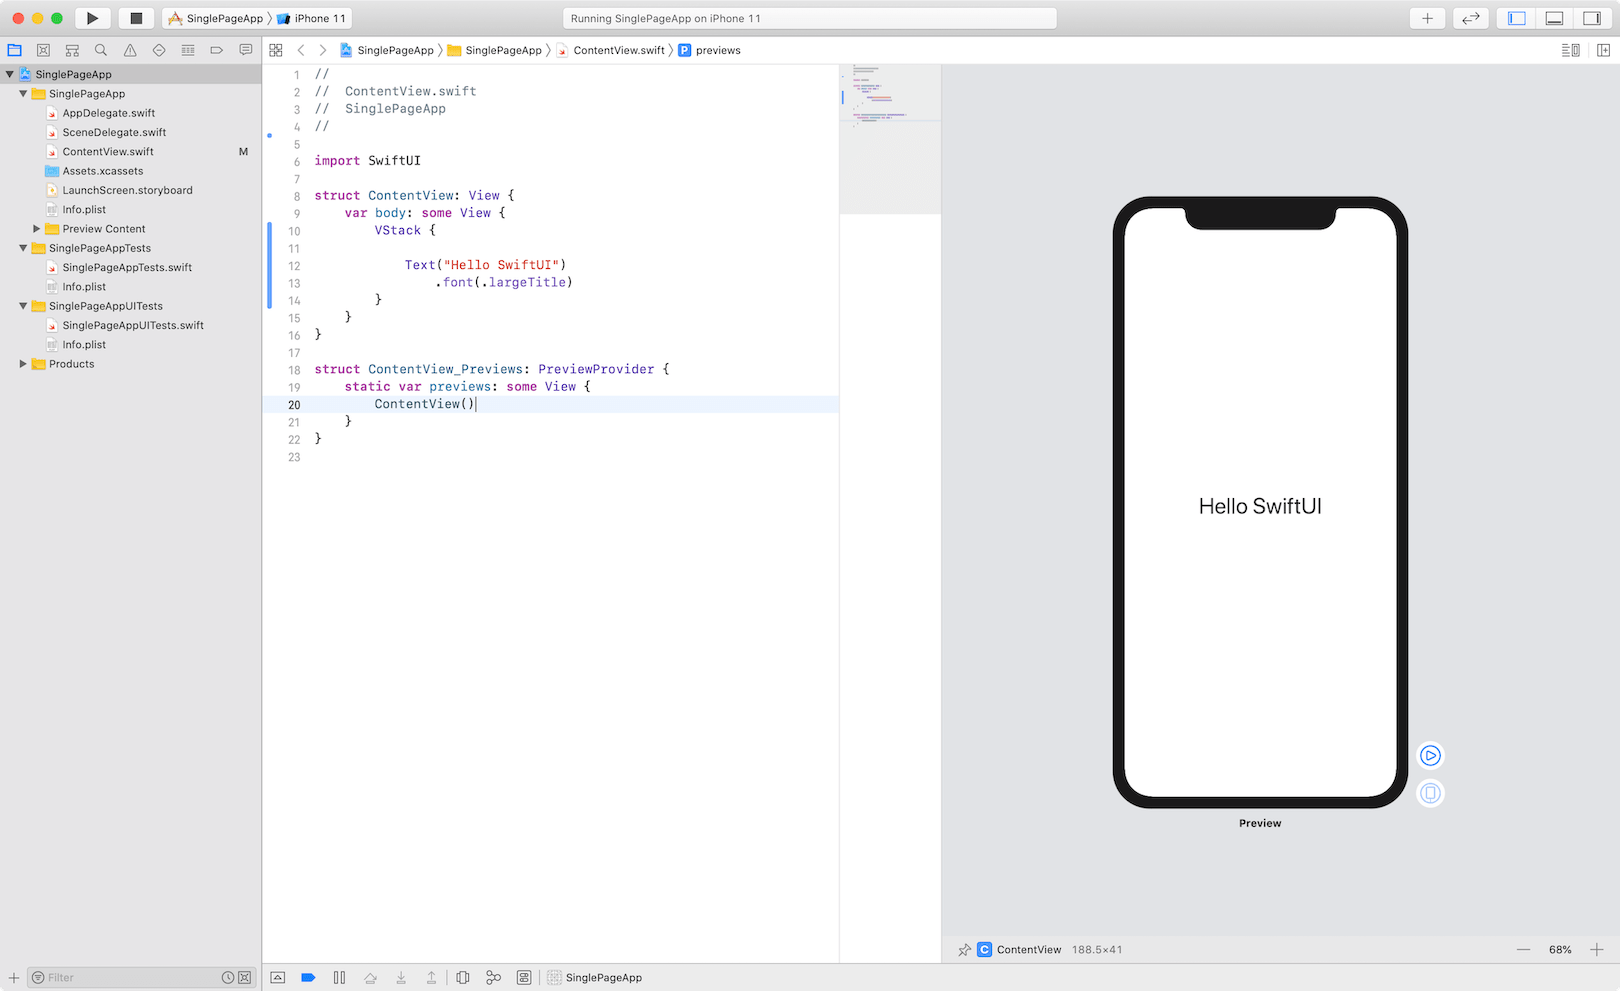The image size is (1620, 991).
Task: Select SinglePageAppUITests.swift file
Action: pos(133,325)
